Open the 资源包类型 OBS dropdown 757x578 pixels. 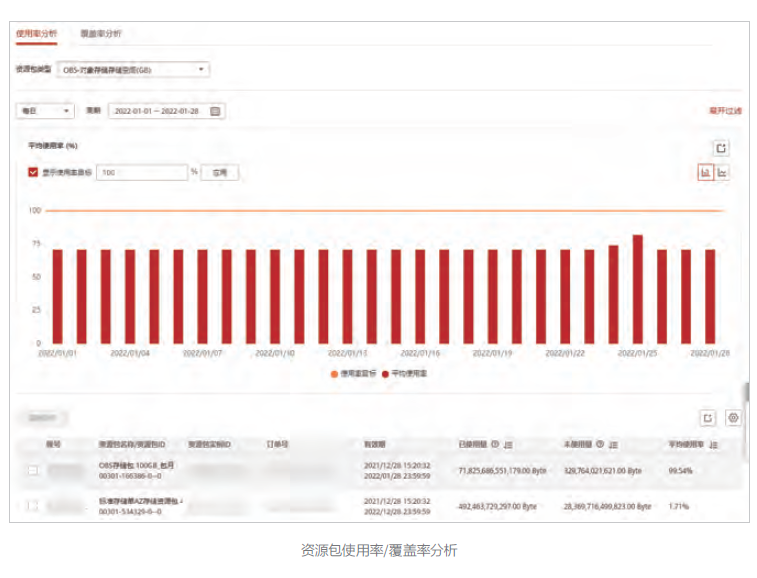click(133, 70)
